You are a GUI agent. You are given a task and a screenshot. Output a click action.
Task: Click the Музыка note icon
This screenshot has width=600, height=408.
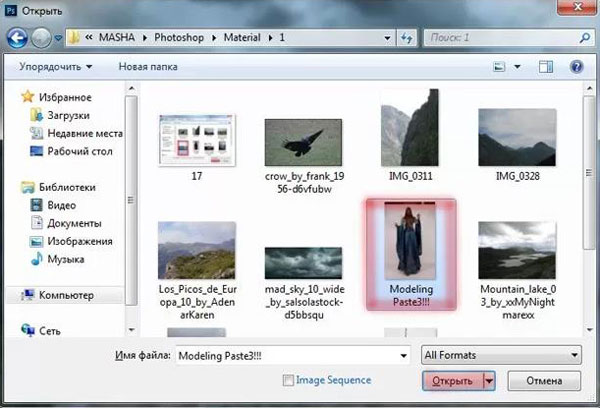pyautogui.click(x=36, y=259)
